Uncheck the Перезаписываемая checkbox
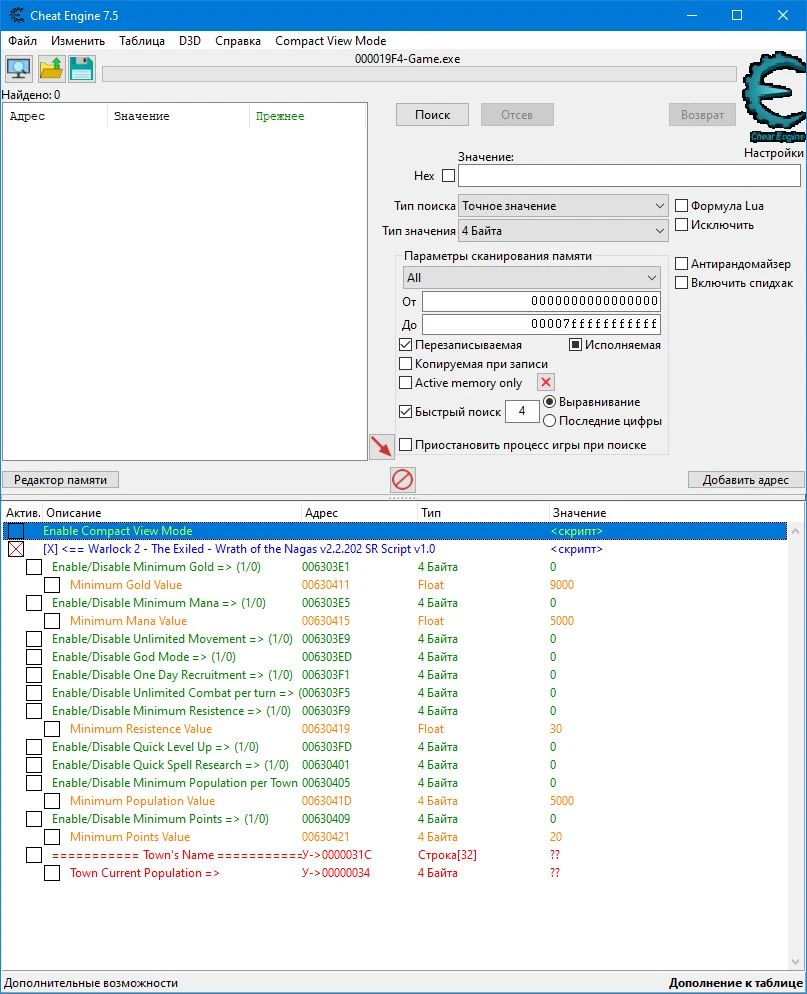 [406, 345]
